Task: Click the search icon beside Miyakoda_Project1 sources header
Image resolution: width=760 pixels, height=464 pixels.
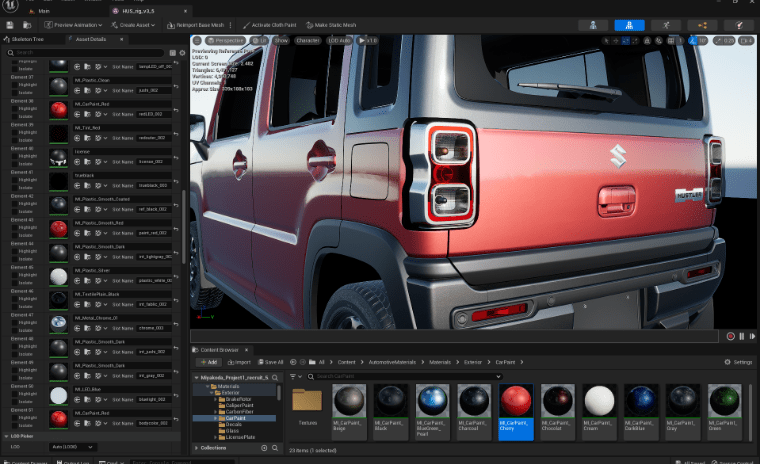Action: (275, 377)
